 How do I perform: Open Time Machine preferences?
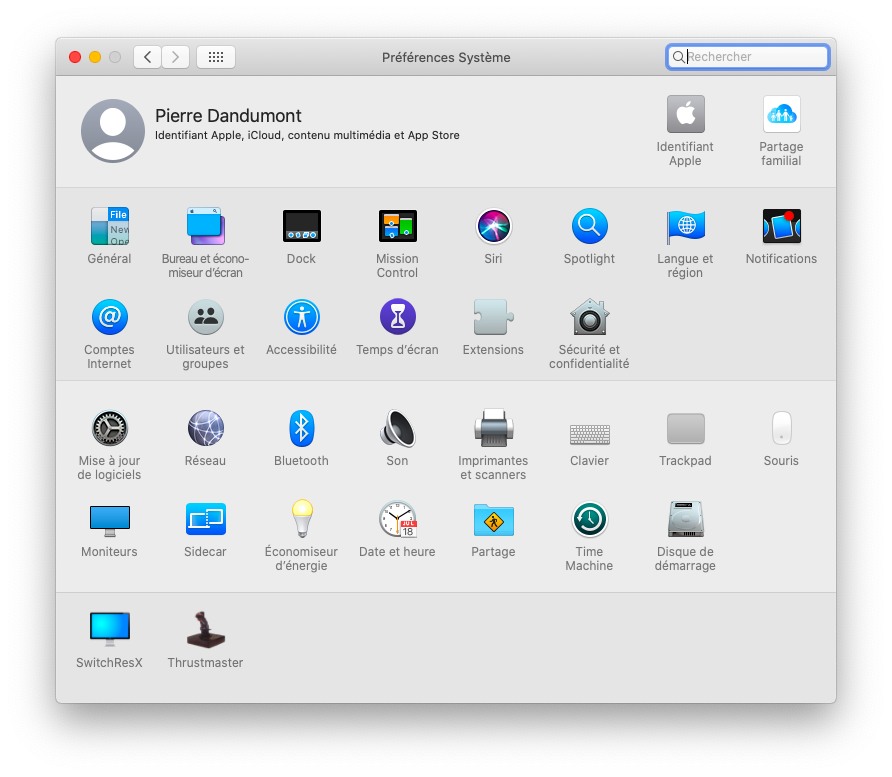click(589, 519)
